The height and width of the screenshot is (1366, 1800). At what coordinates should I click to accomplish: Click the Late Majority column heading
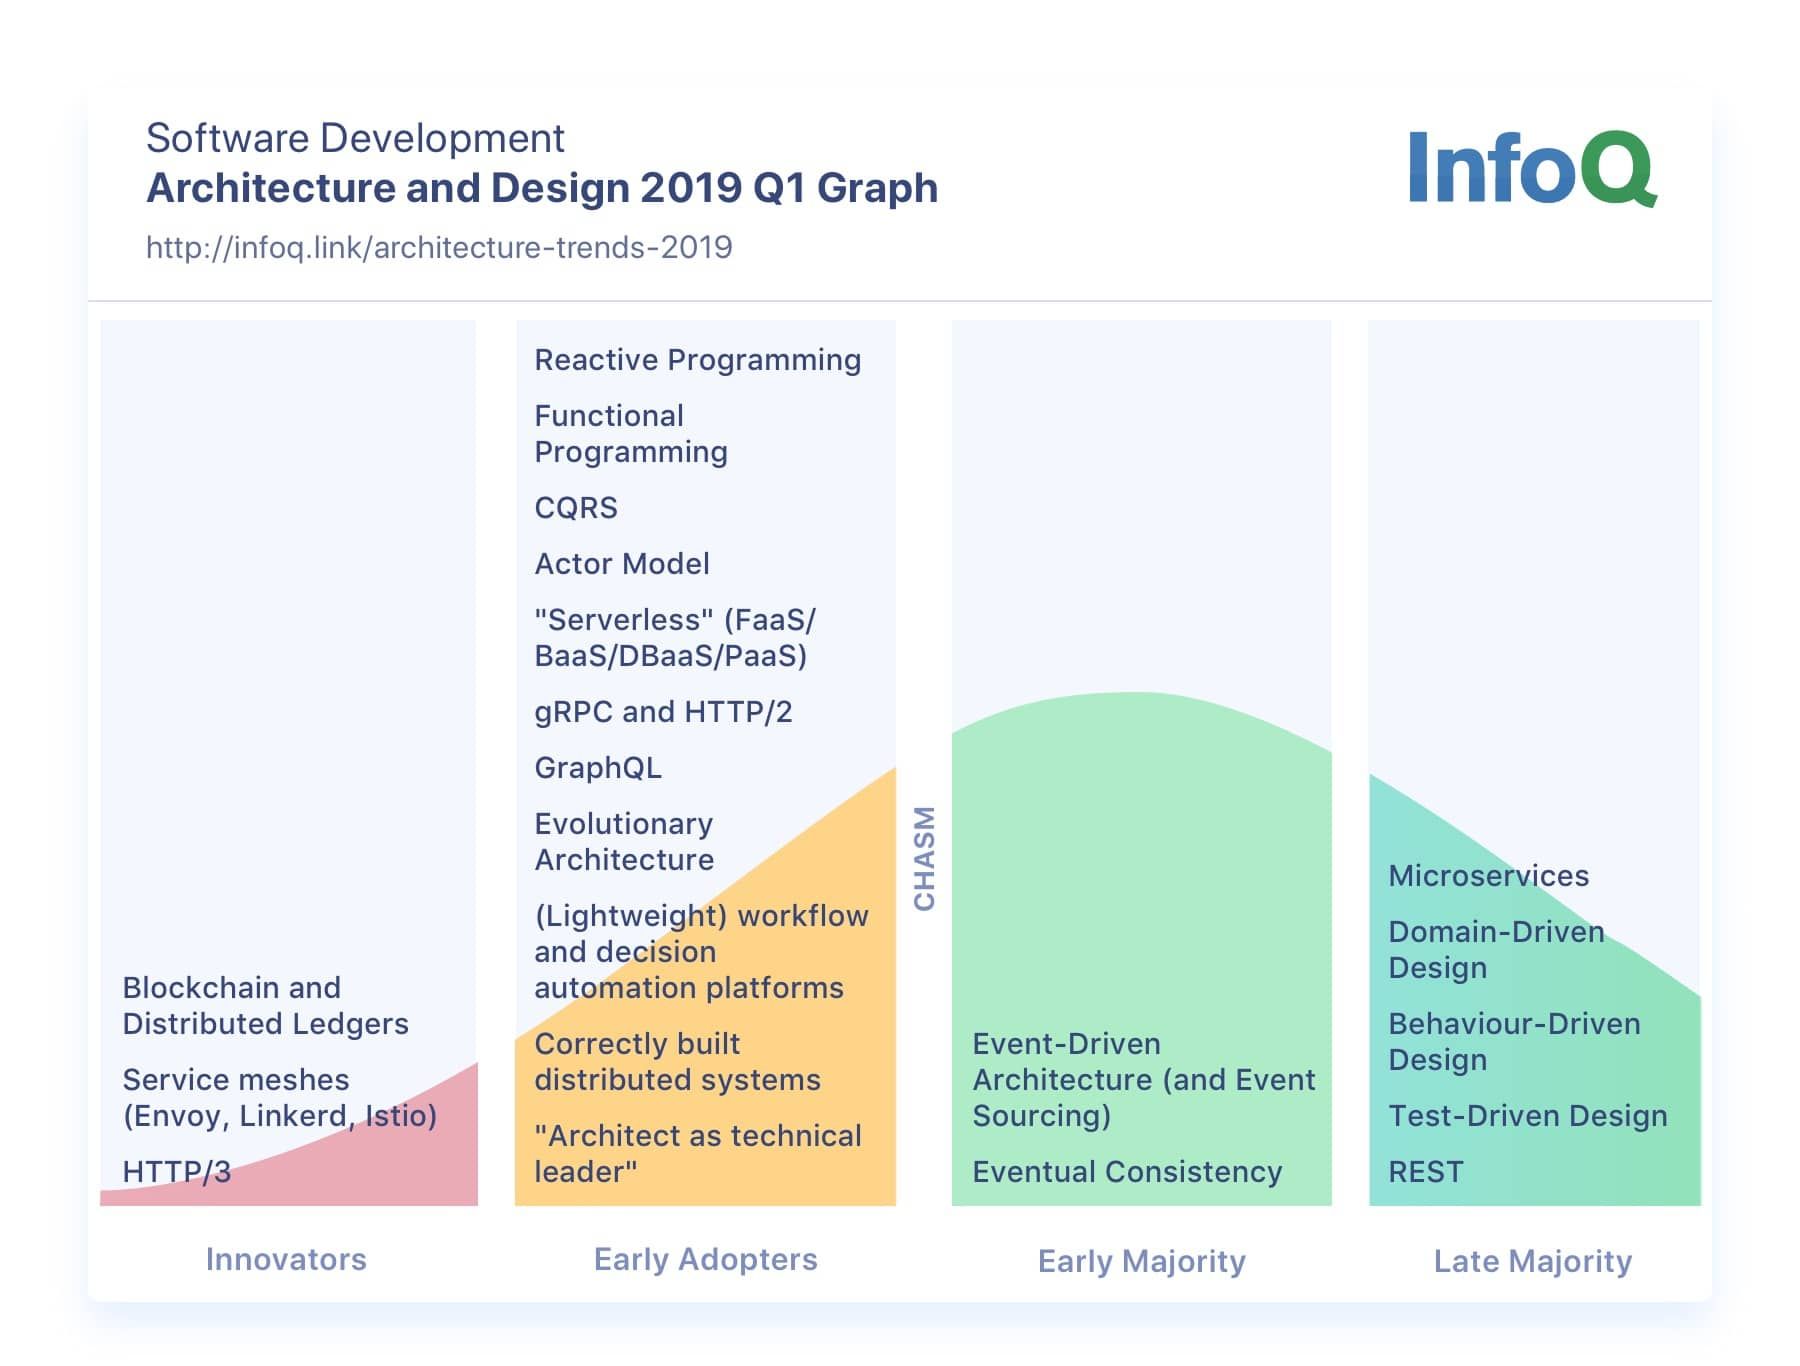[1531, 1262]
